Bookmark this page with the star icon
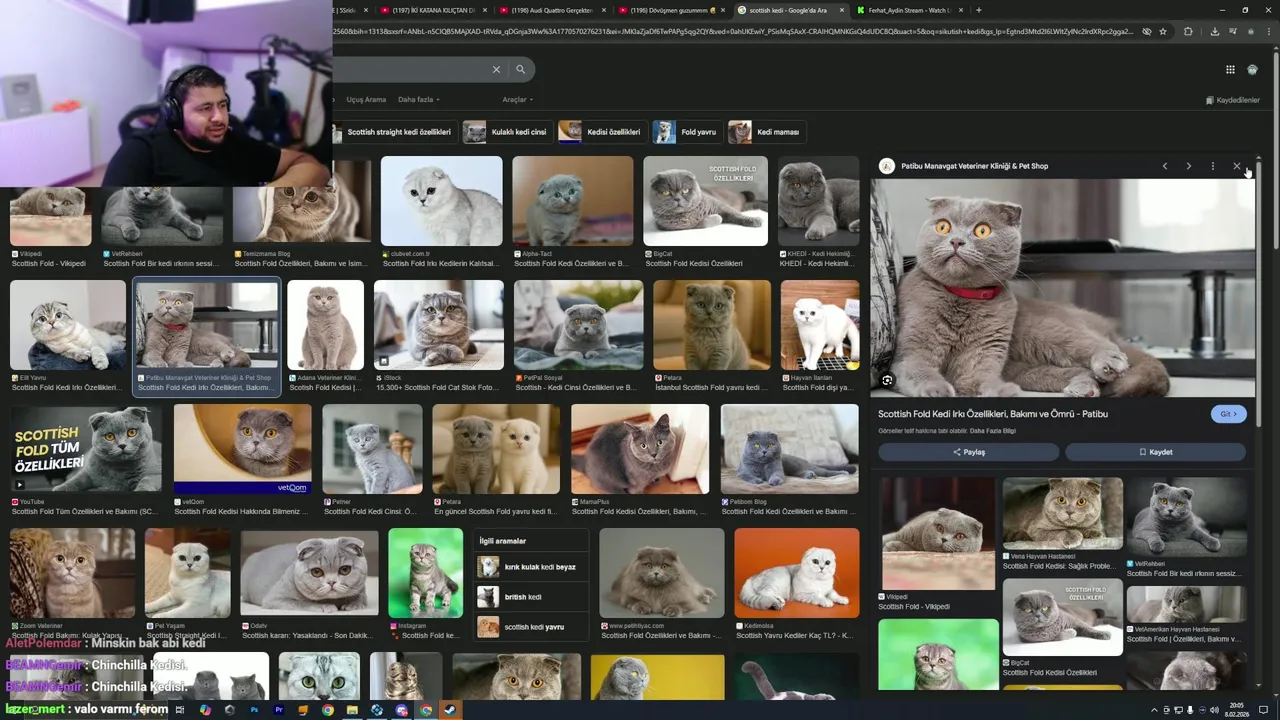Screen dimensions: 1280x720 (1163, 31)
